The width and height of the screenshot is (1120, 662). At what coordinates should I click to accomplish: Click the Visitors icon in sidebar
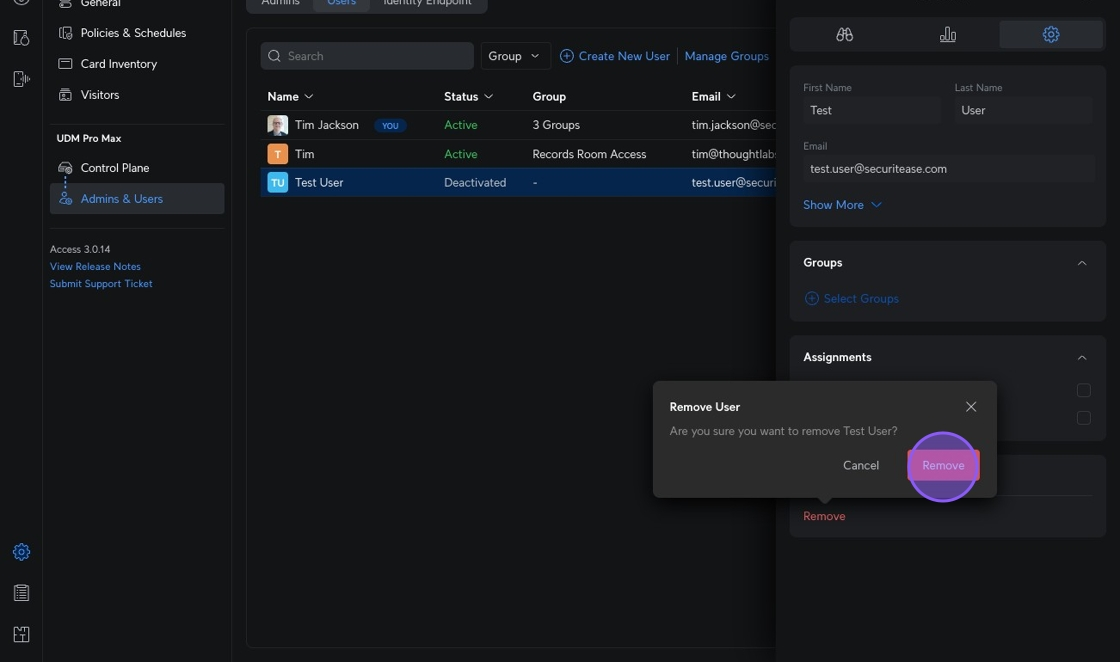click(65, 95)
